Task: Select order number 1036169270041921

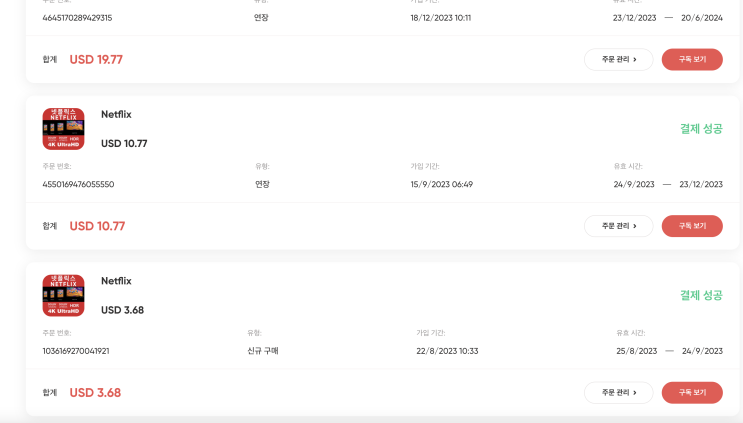Action: pos(76,351)
